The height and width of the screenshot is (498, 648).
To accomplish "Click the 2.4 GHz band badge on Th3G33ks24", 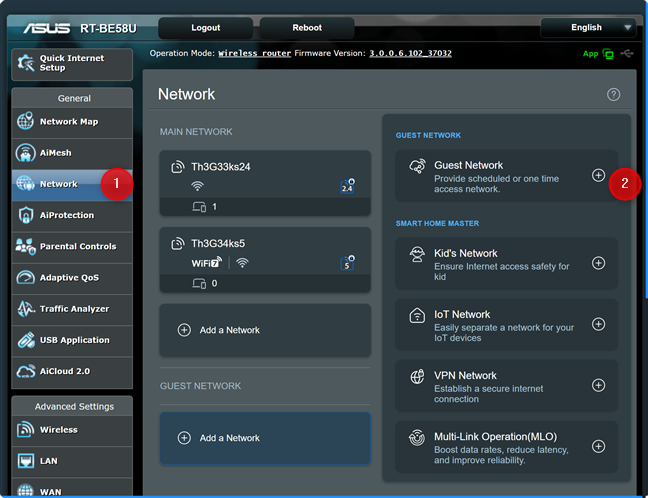I will tap(347, 187).
